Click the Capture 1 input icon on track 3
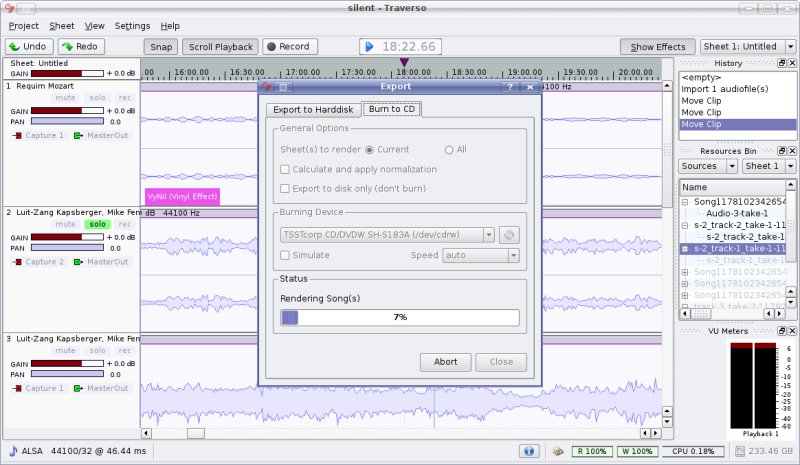Screen dimensions: 800x465 pos(17,388)
